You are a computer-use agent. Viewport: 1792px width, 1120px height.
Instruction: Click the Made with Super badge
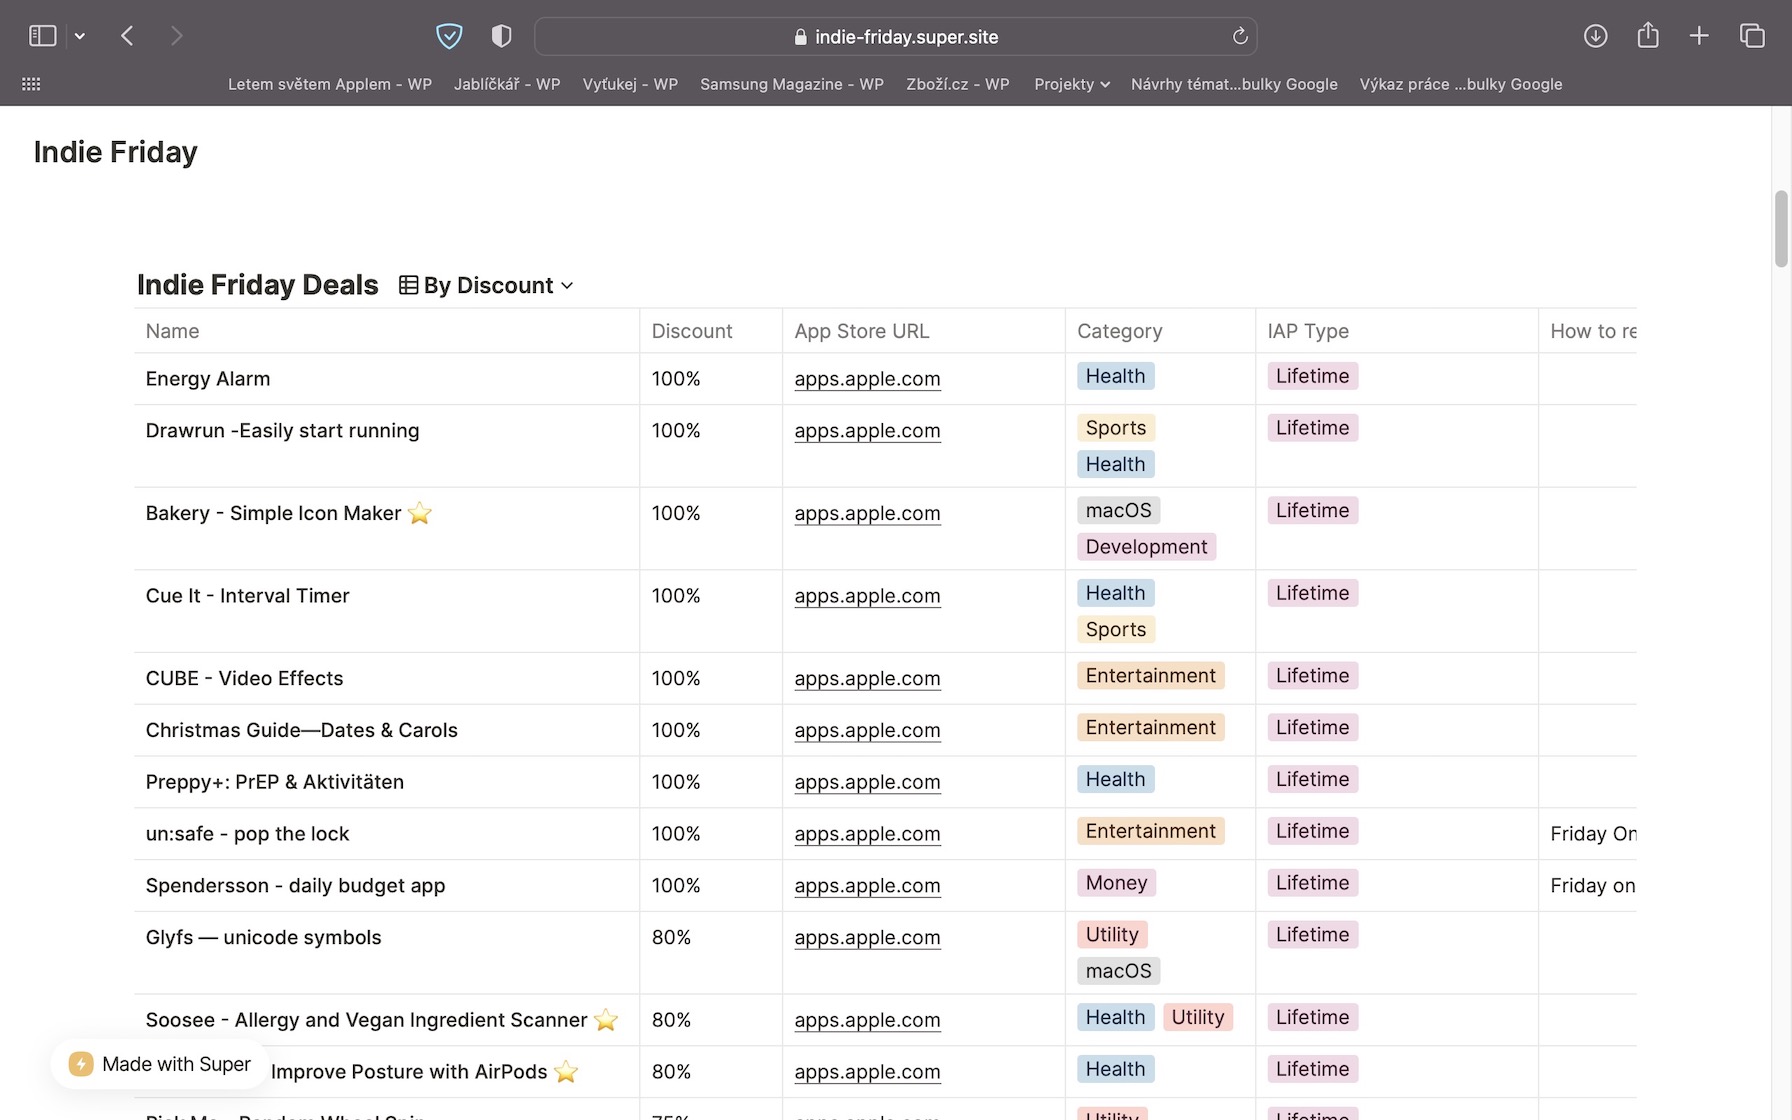pyautogui.click(x=160, y=1064)
